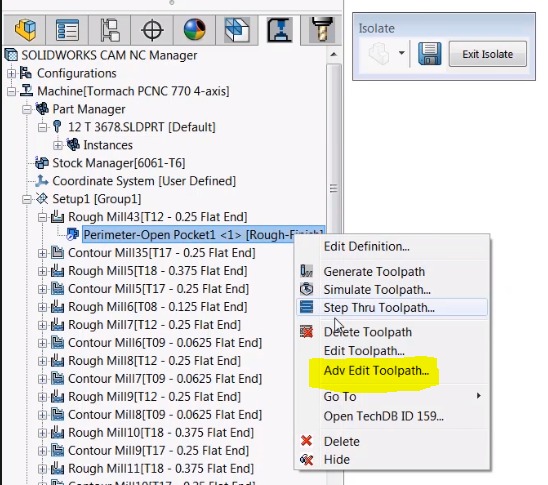Click the Coordinate System icon
Image resolution: width=548 pixels, height=485 pixels.
point(42,181)
